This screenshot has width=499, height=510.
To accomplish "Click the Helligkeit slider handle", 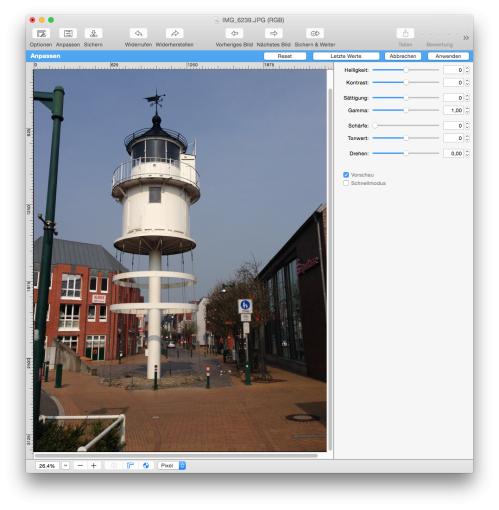I will click(406, 70).
